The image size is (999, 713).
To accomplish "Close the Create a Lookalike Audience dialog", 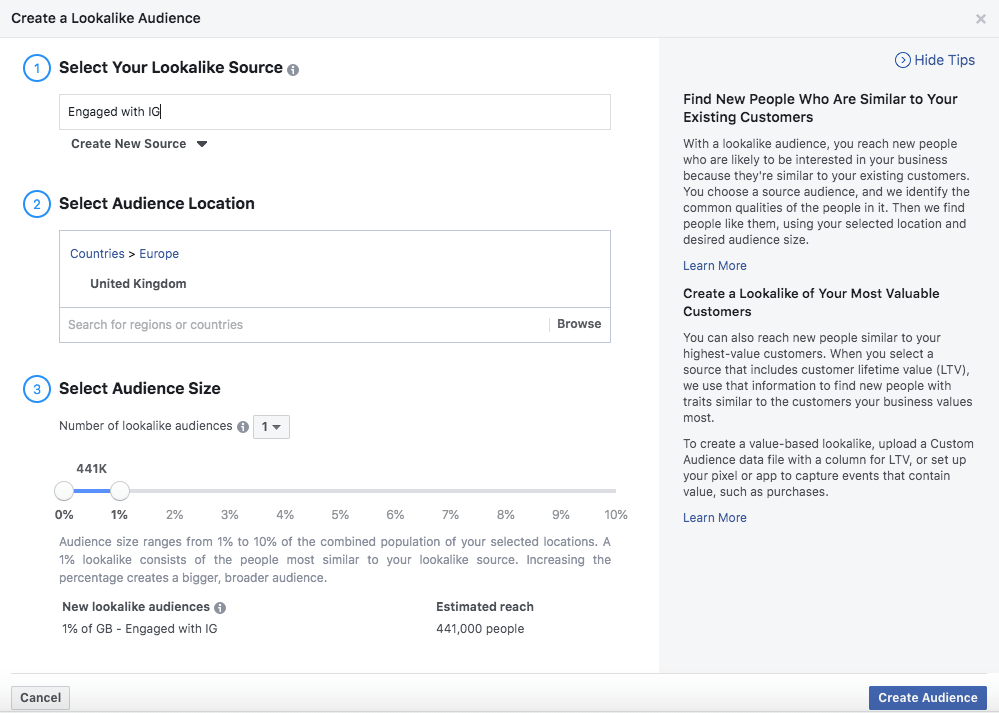I will (980, 19).
